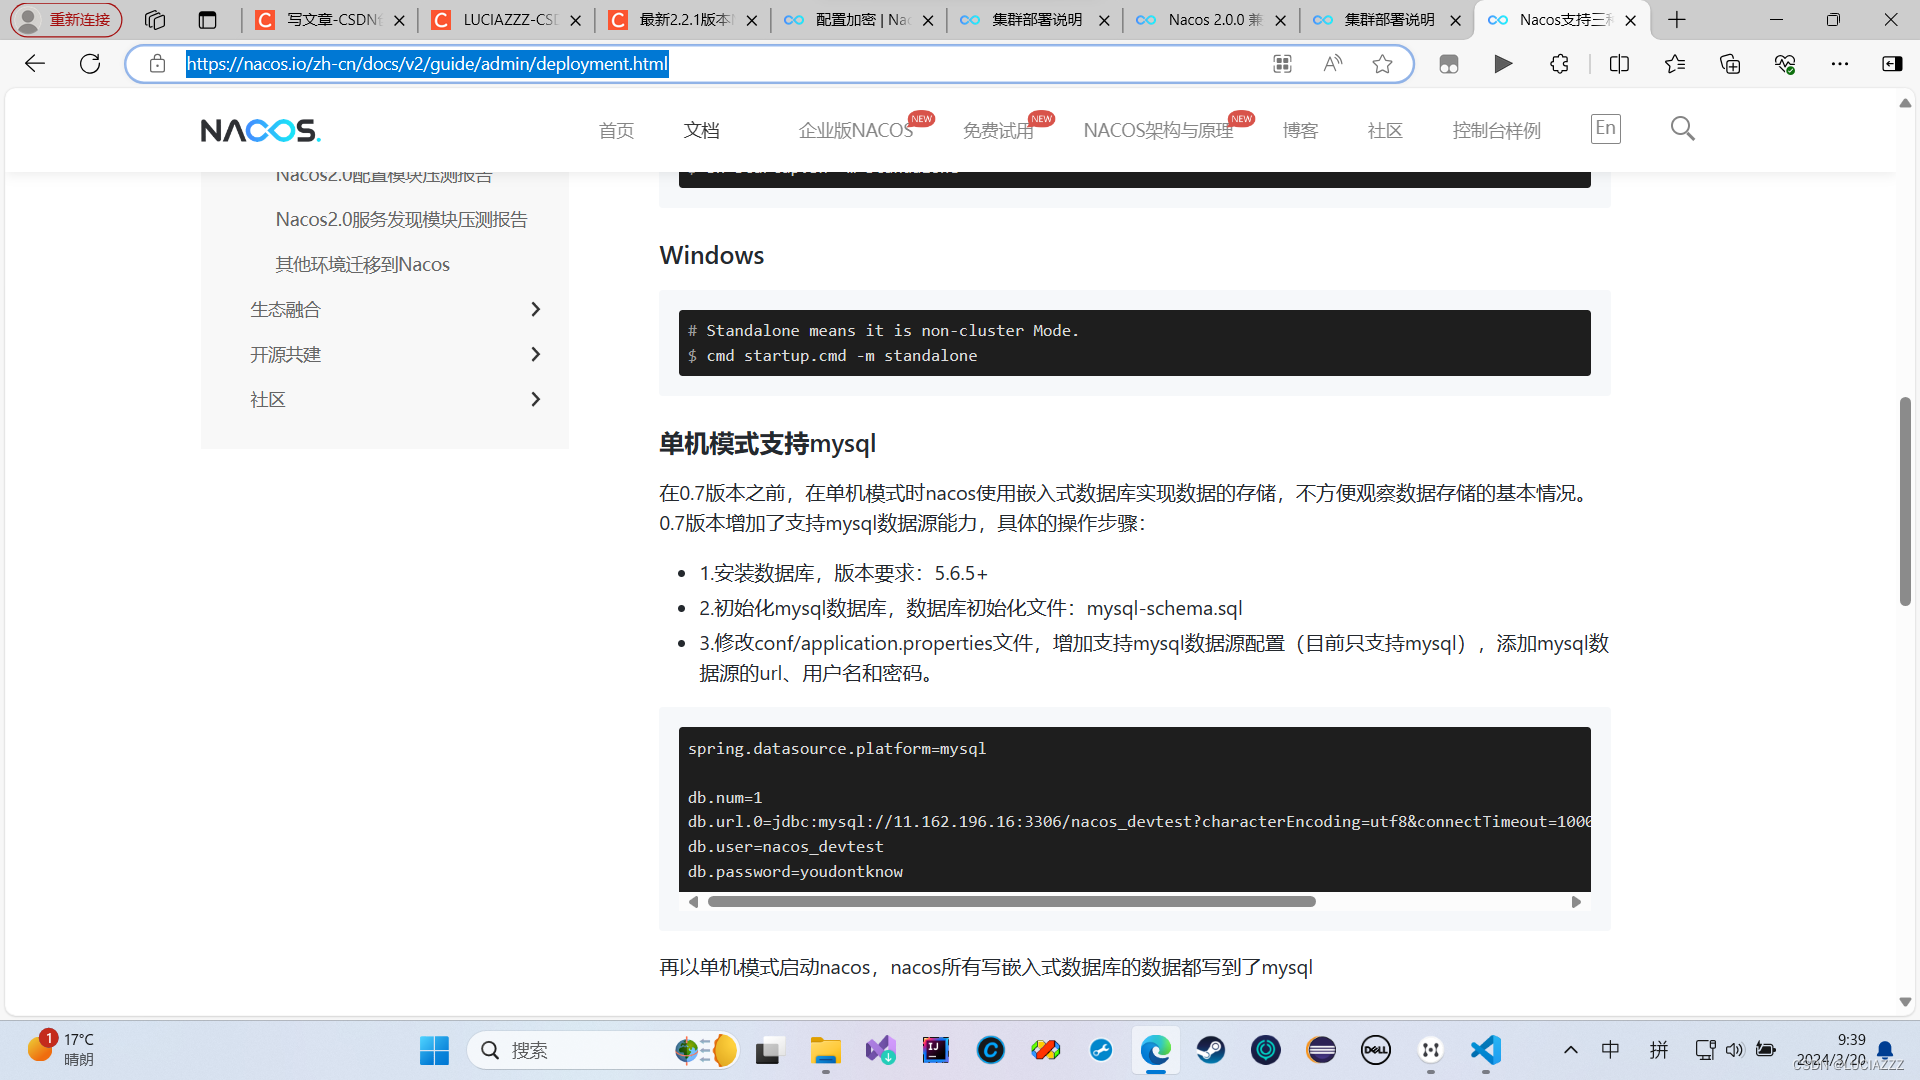Open the 免费试用 navigation link
Viewport: 1920px width, 1080px height.
pos(998,131)
